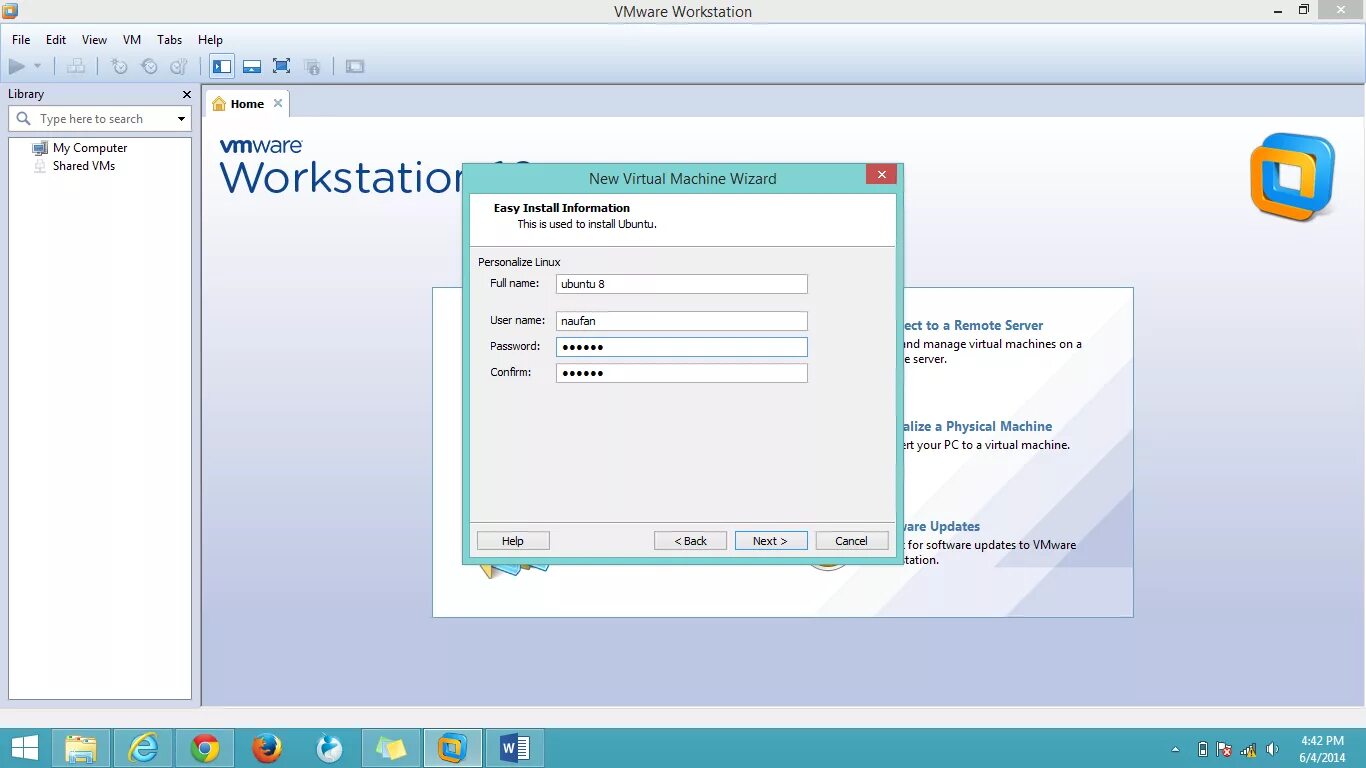This screenshot has height=768, width=1366.
Task: Select Shared VMs in the Library
Action: 84,166
